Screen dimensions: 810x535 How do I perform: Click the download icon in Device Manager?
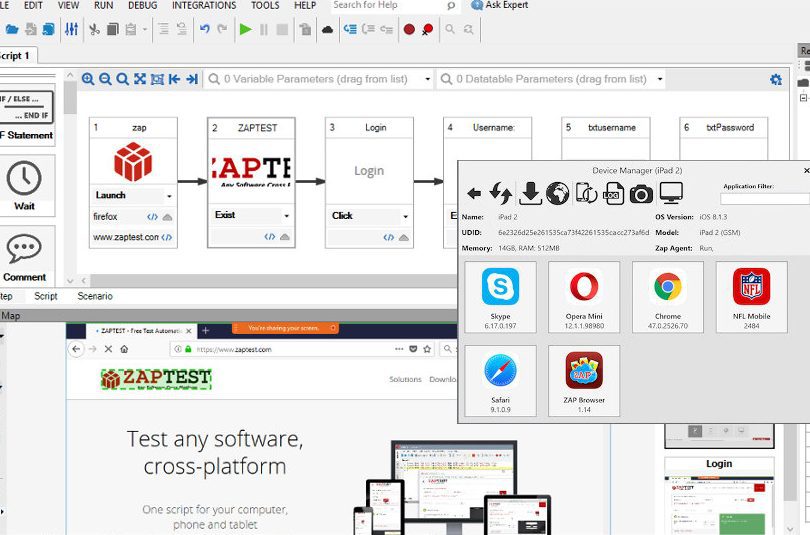pyautogui.click(x=530, y=193)
